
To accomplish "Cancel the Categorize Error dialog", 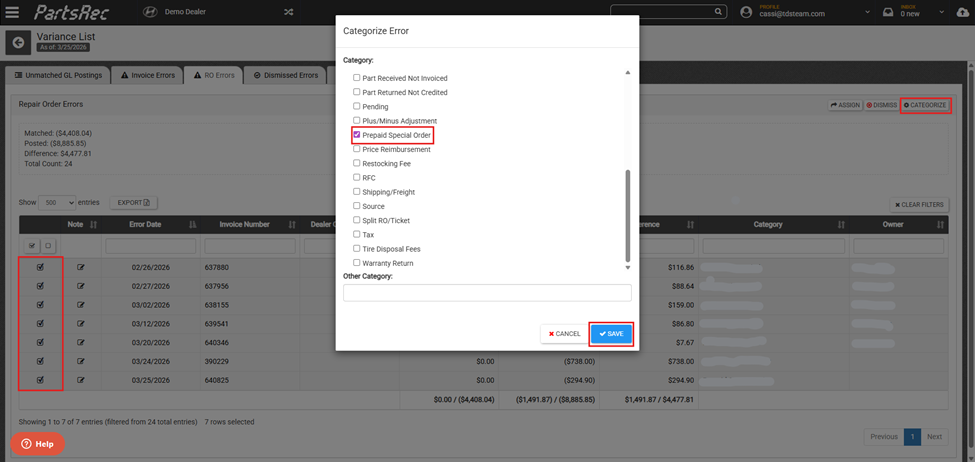I will point(565,334).
